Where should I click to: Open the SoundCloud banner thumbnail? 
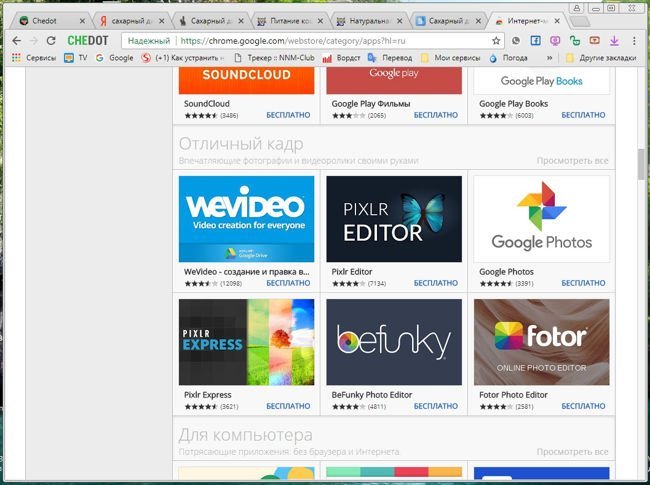tap(246, 80)
